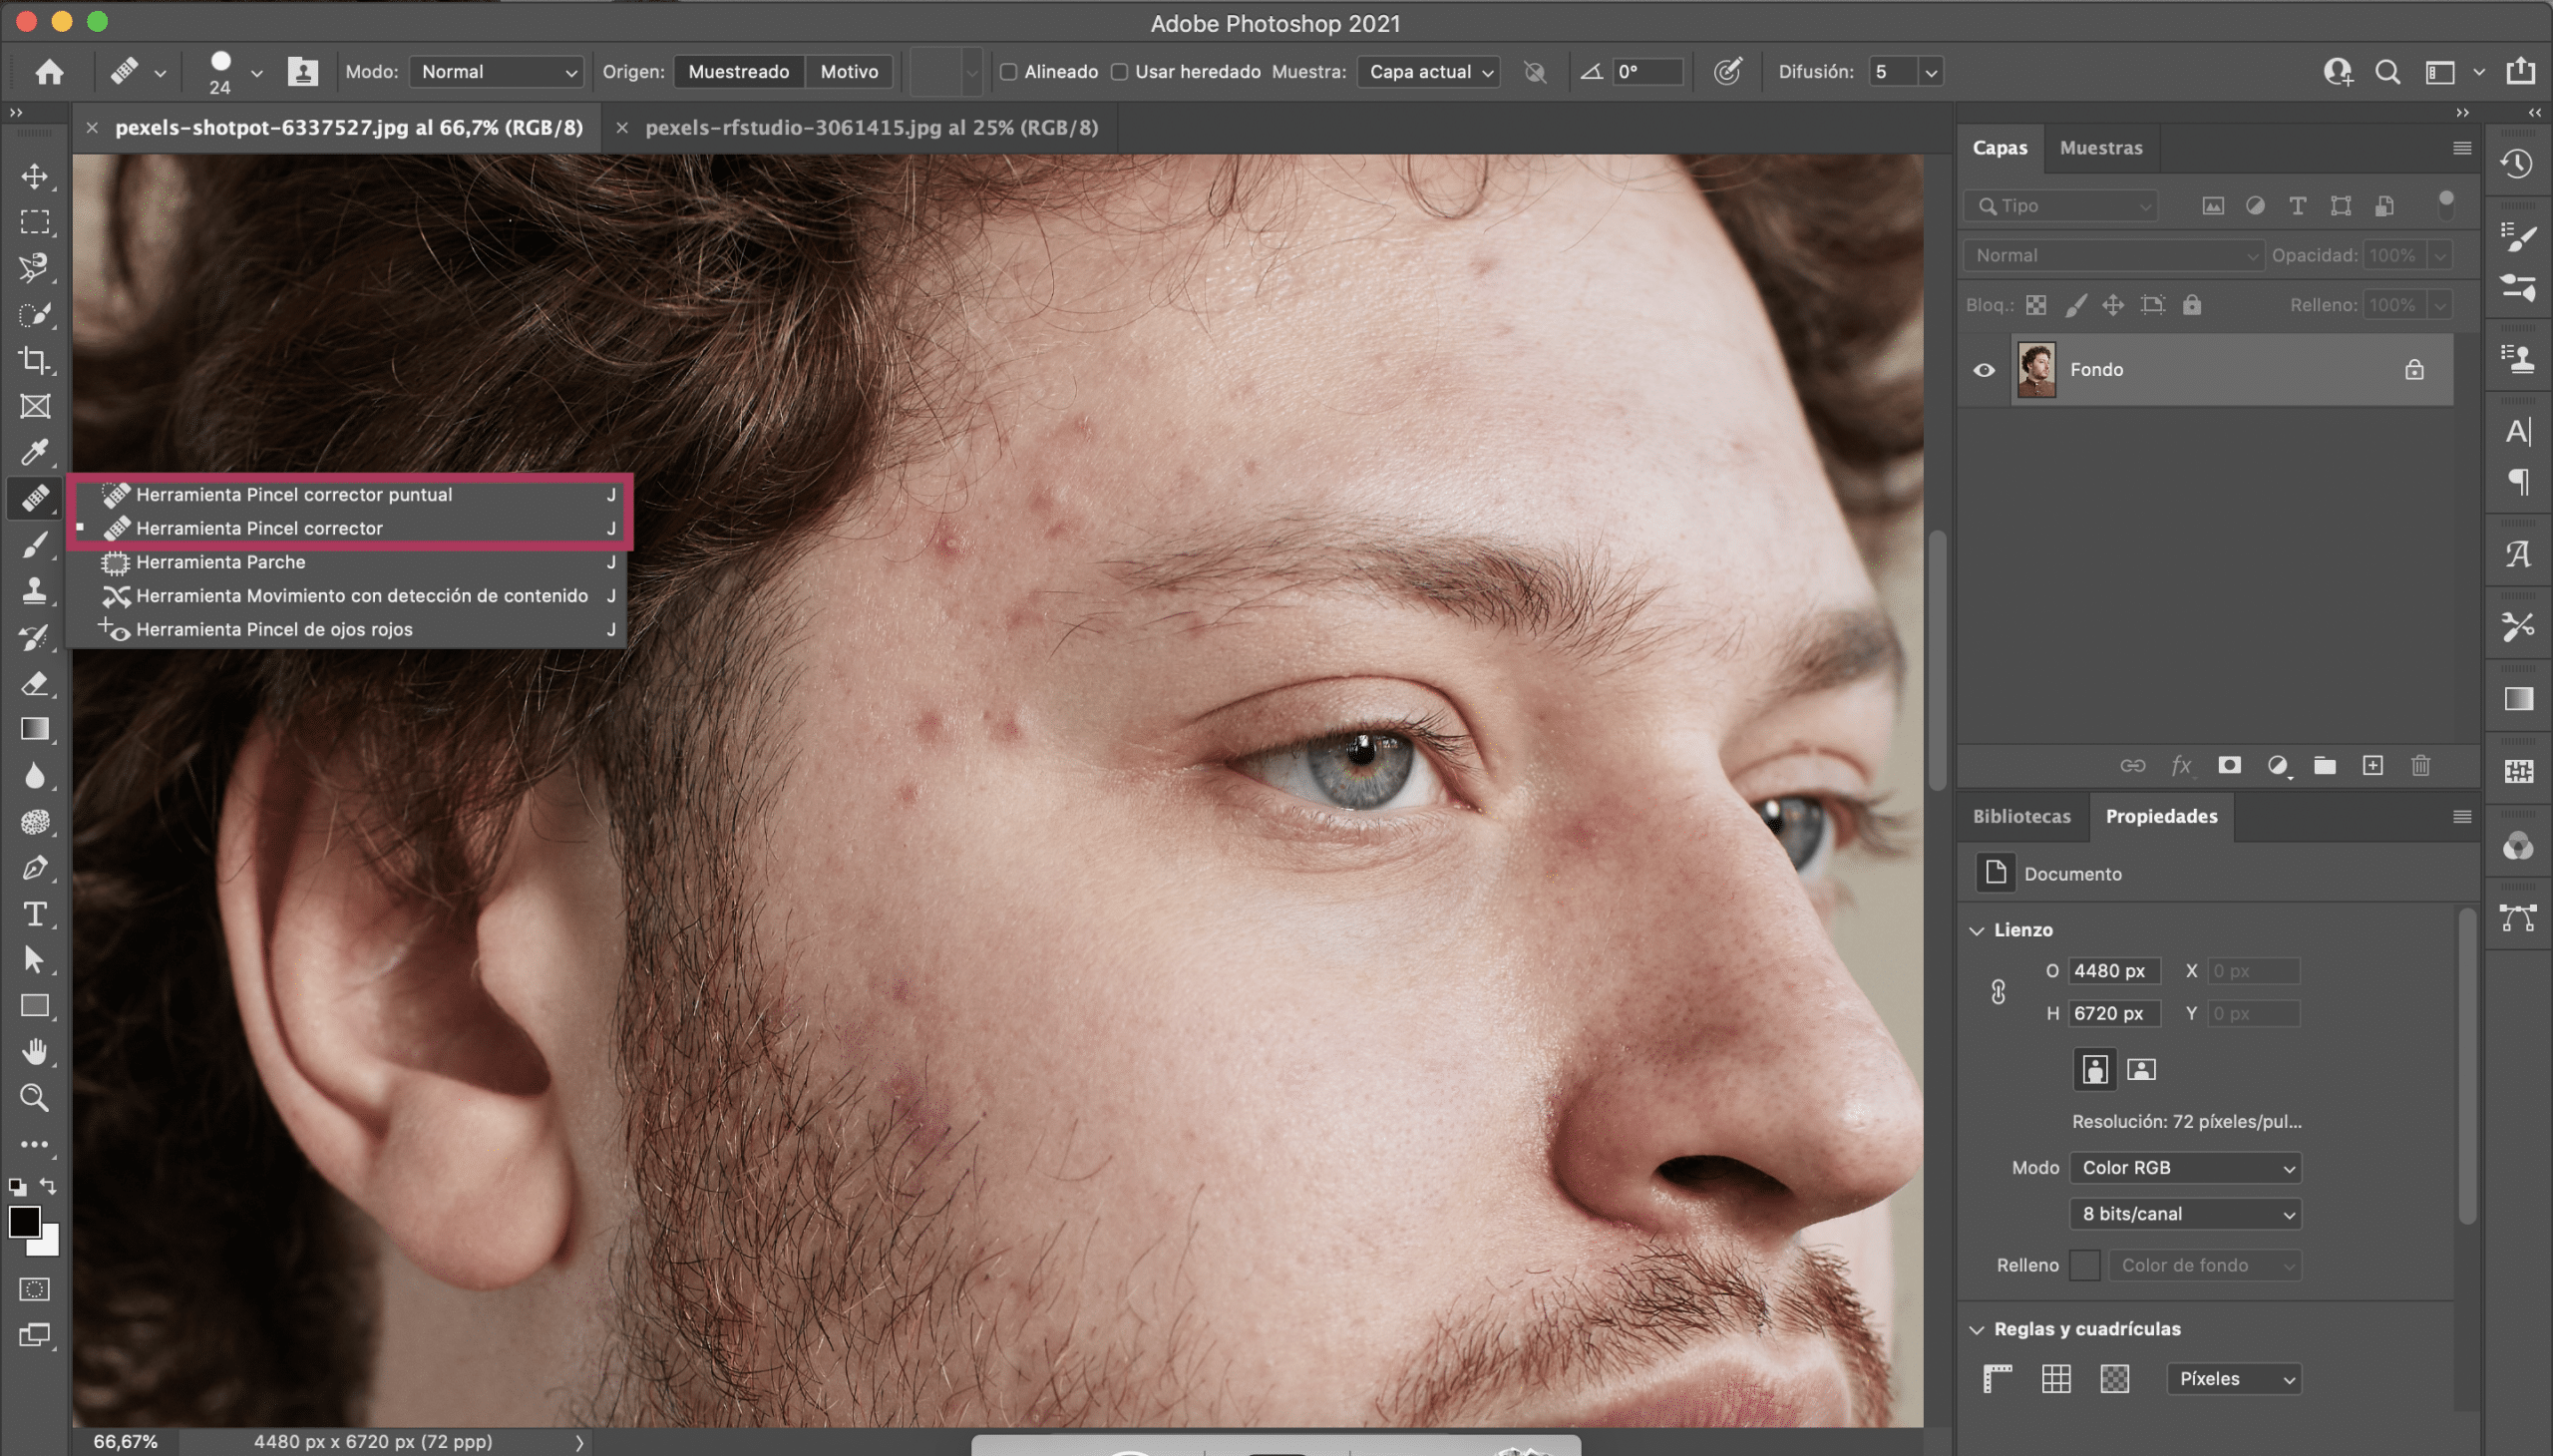Select the Spot Healing Brush tool
The width and height of the screenshot is (2553, 1456).
293,493
